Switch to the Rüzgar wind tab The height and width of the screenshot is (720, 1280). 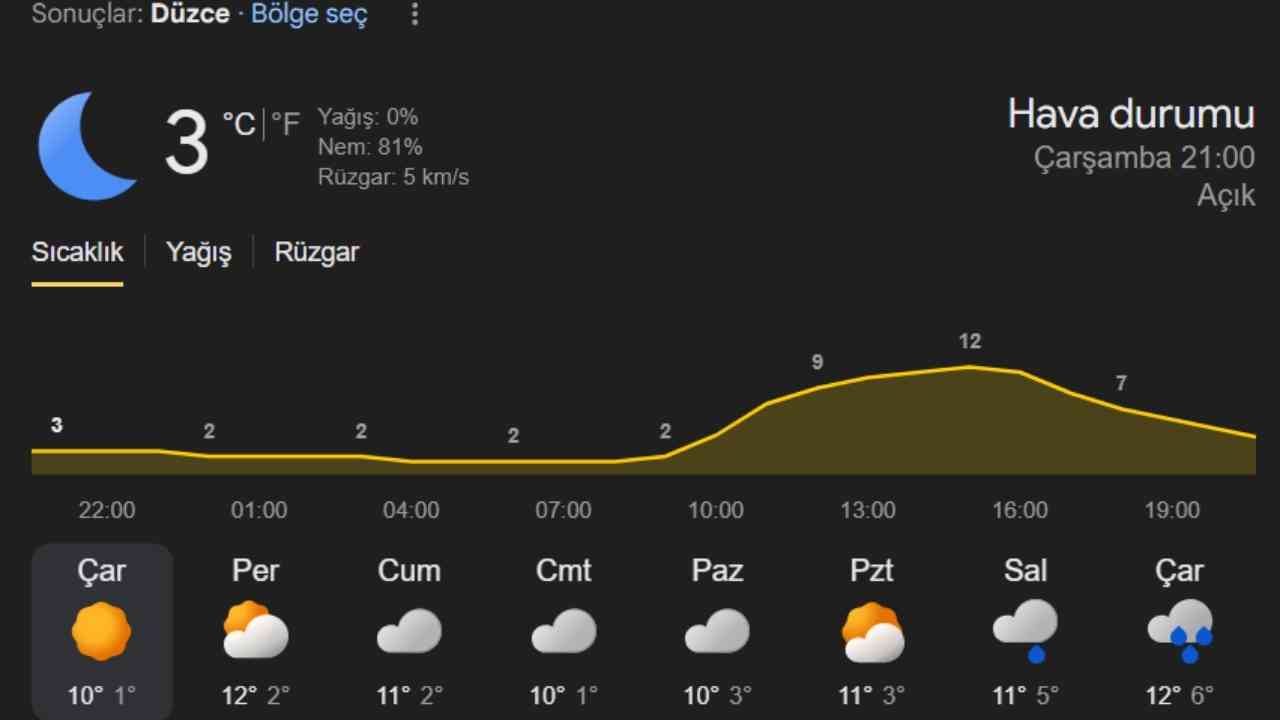pos(316,252)
